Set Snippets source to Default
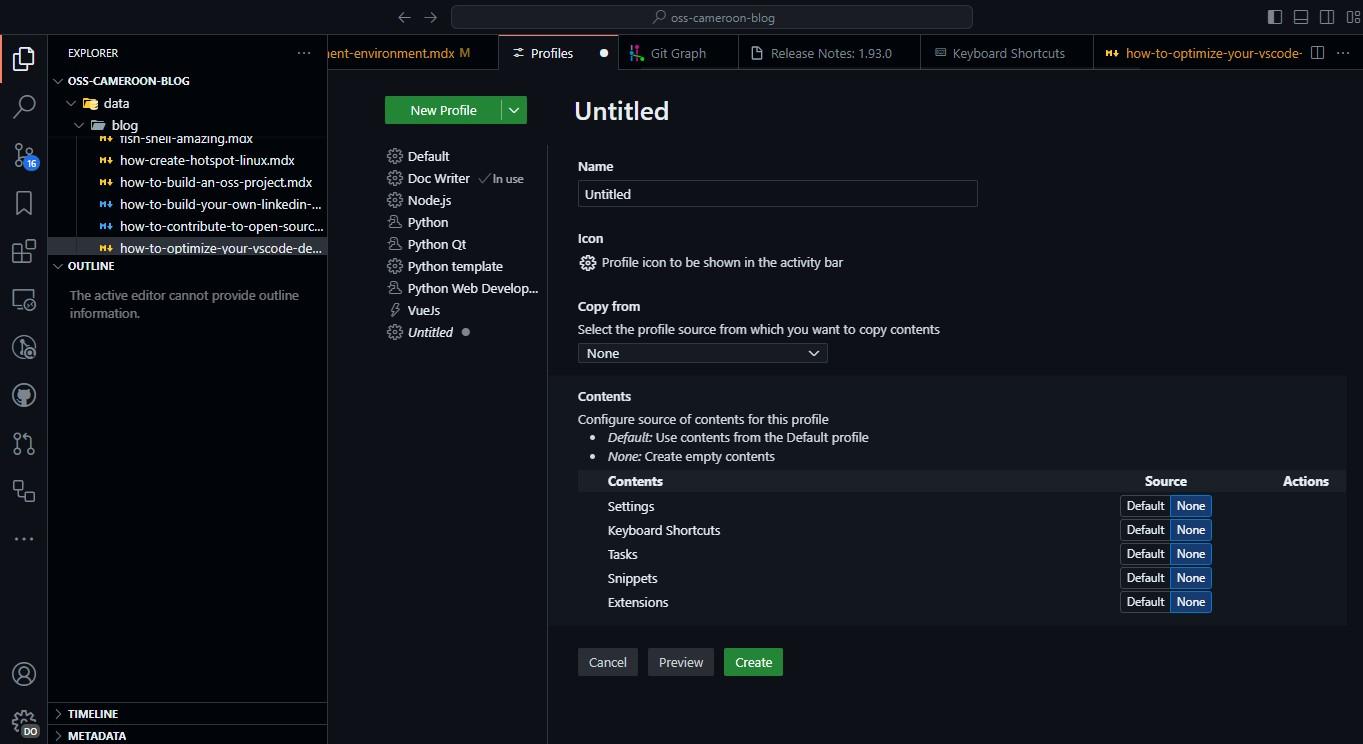Screen dimensions: 1363x744 pos(1145,578)
